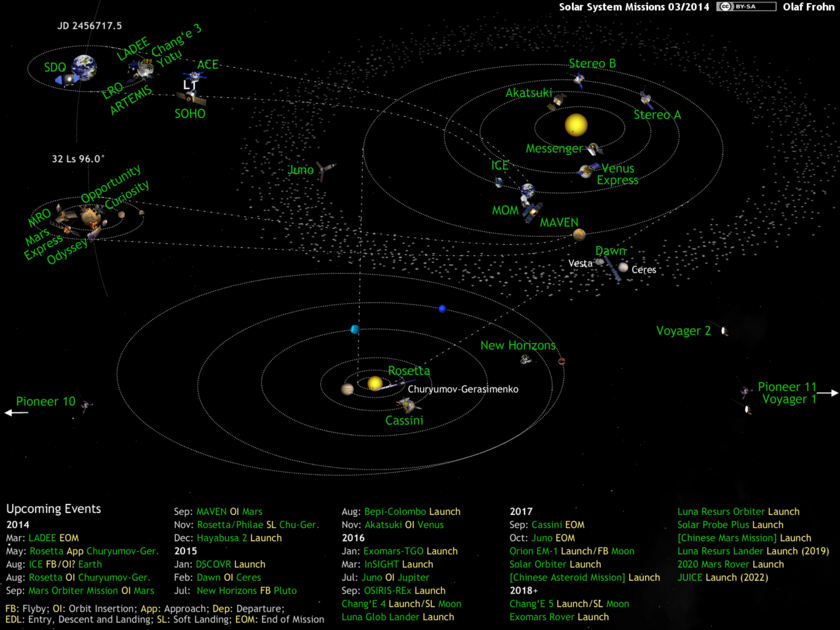Click the 'Solar System Missions 03/2014' title
The width and height of the screenshot is (840, 630).
634,7
